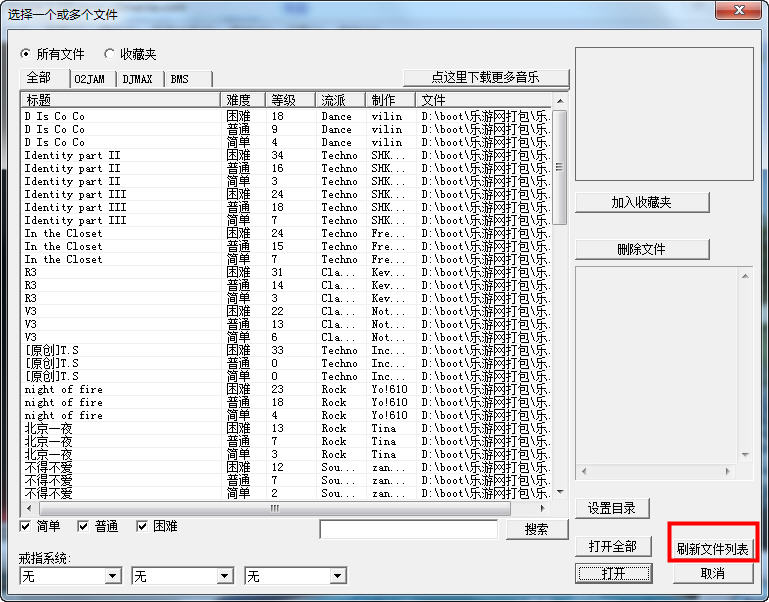
Task: Select V3 简单 level 6 row
Action: [x=287, y=337]
